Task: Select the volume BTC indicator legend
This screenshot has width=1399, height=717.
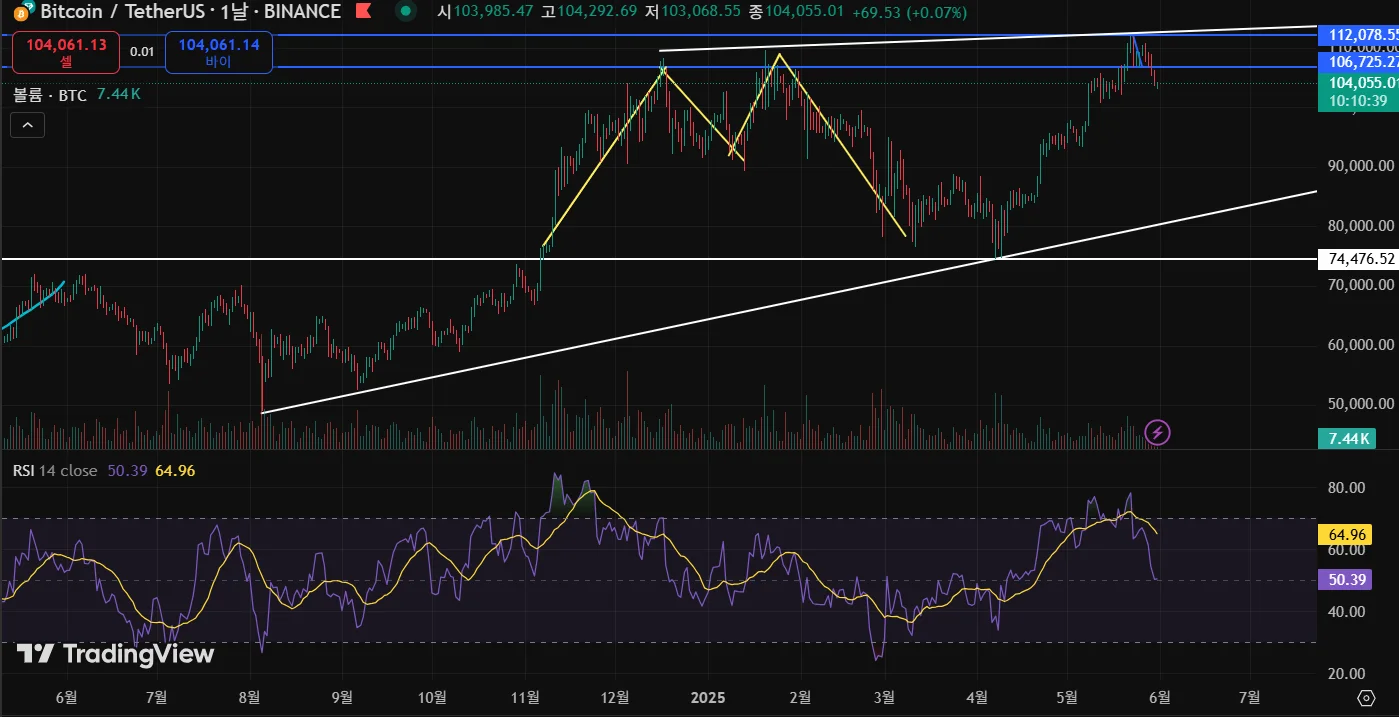Action: tap(50, 95)
